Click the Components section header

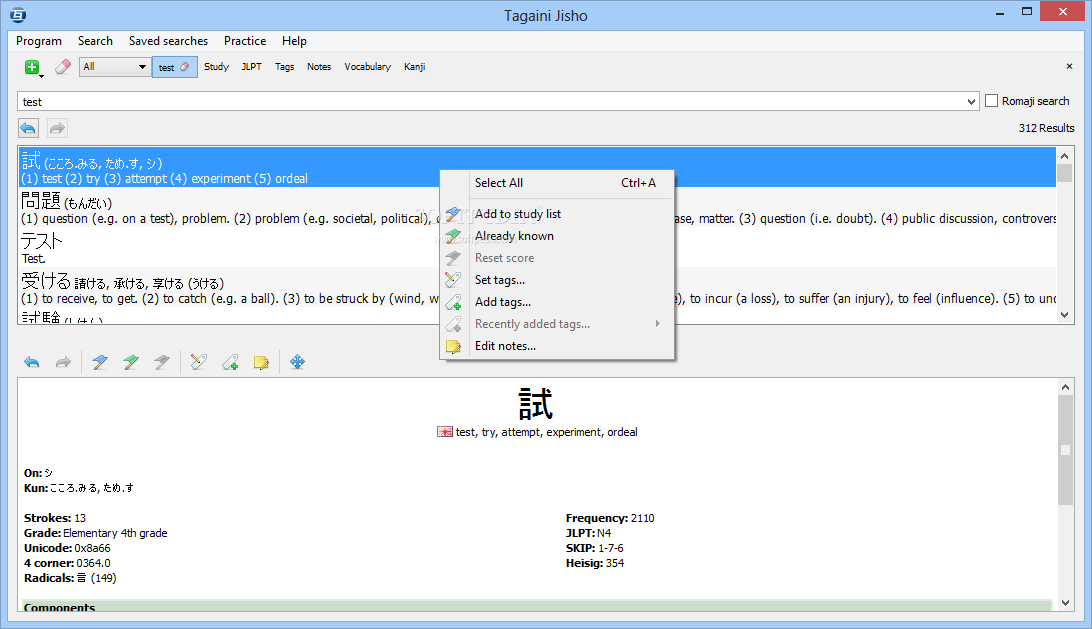[537, 606]
